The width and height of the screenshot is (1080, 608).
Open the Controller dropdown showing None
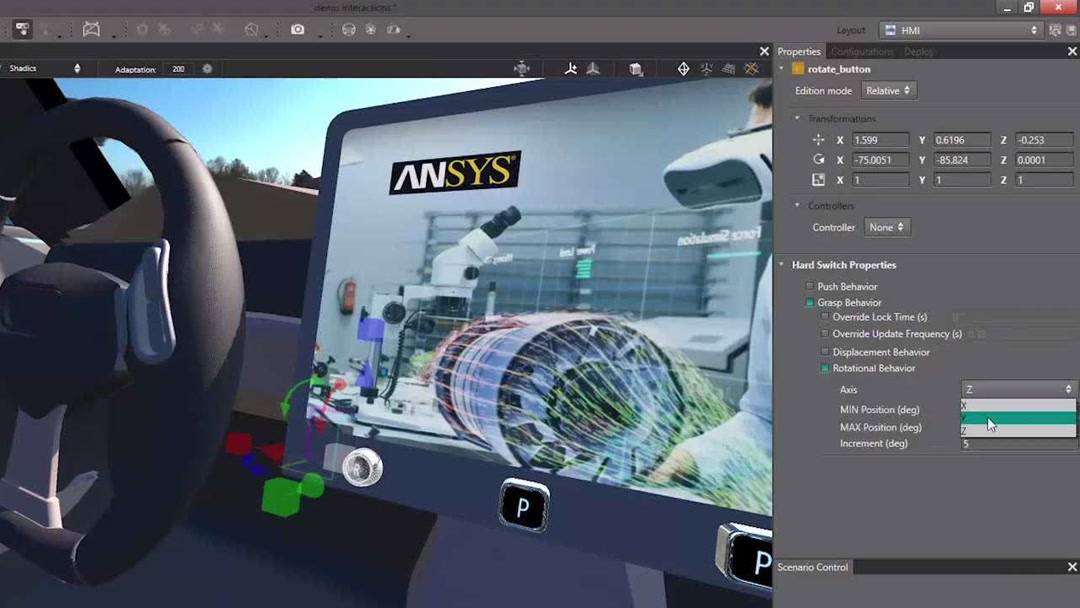(x=887, y=227)
